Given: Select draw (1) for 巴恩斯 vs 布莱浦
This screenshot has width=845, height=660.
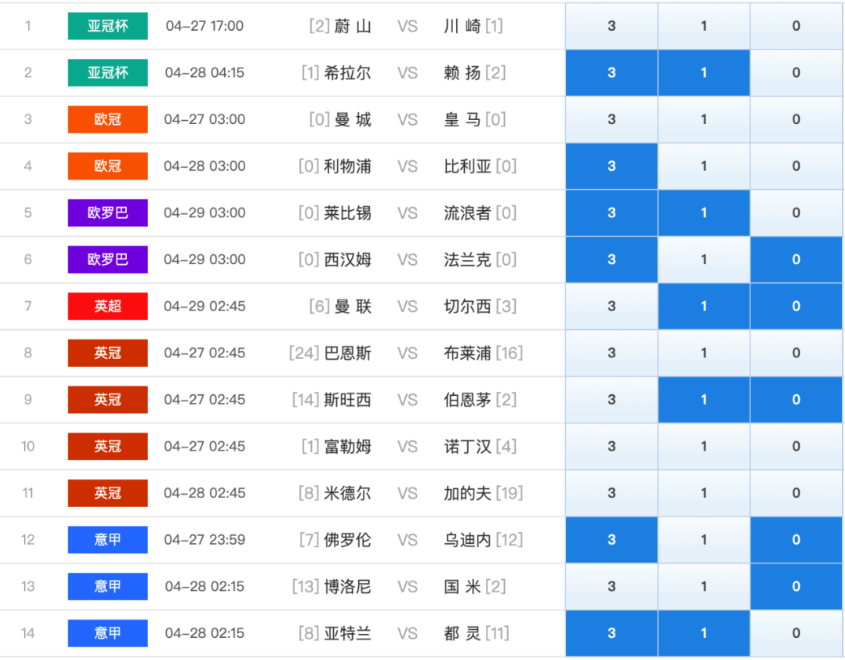Looking at the screenshot, I should click(x=704, y=353).
